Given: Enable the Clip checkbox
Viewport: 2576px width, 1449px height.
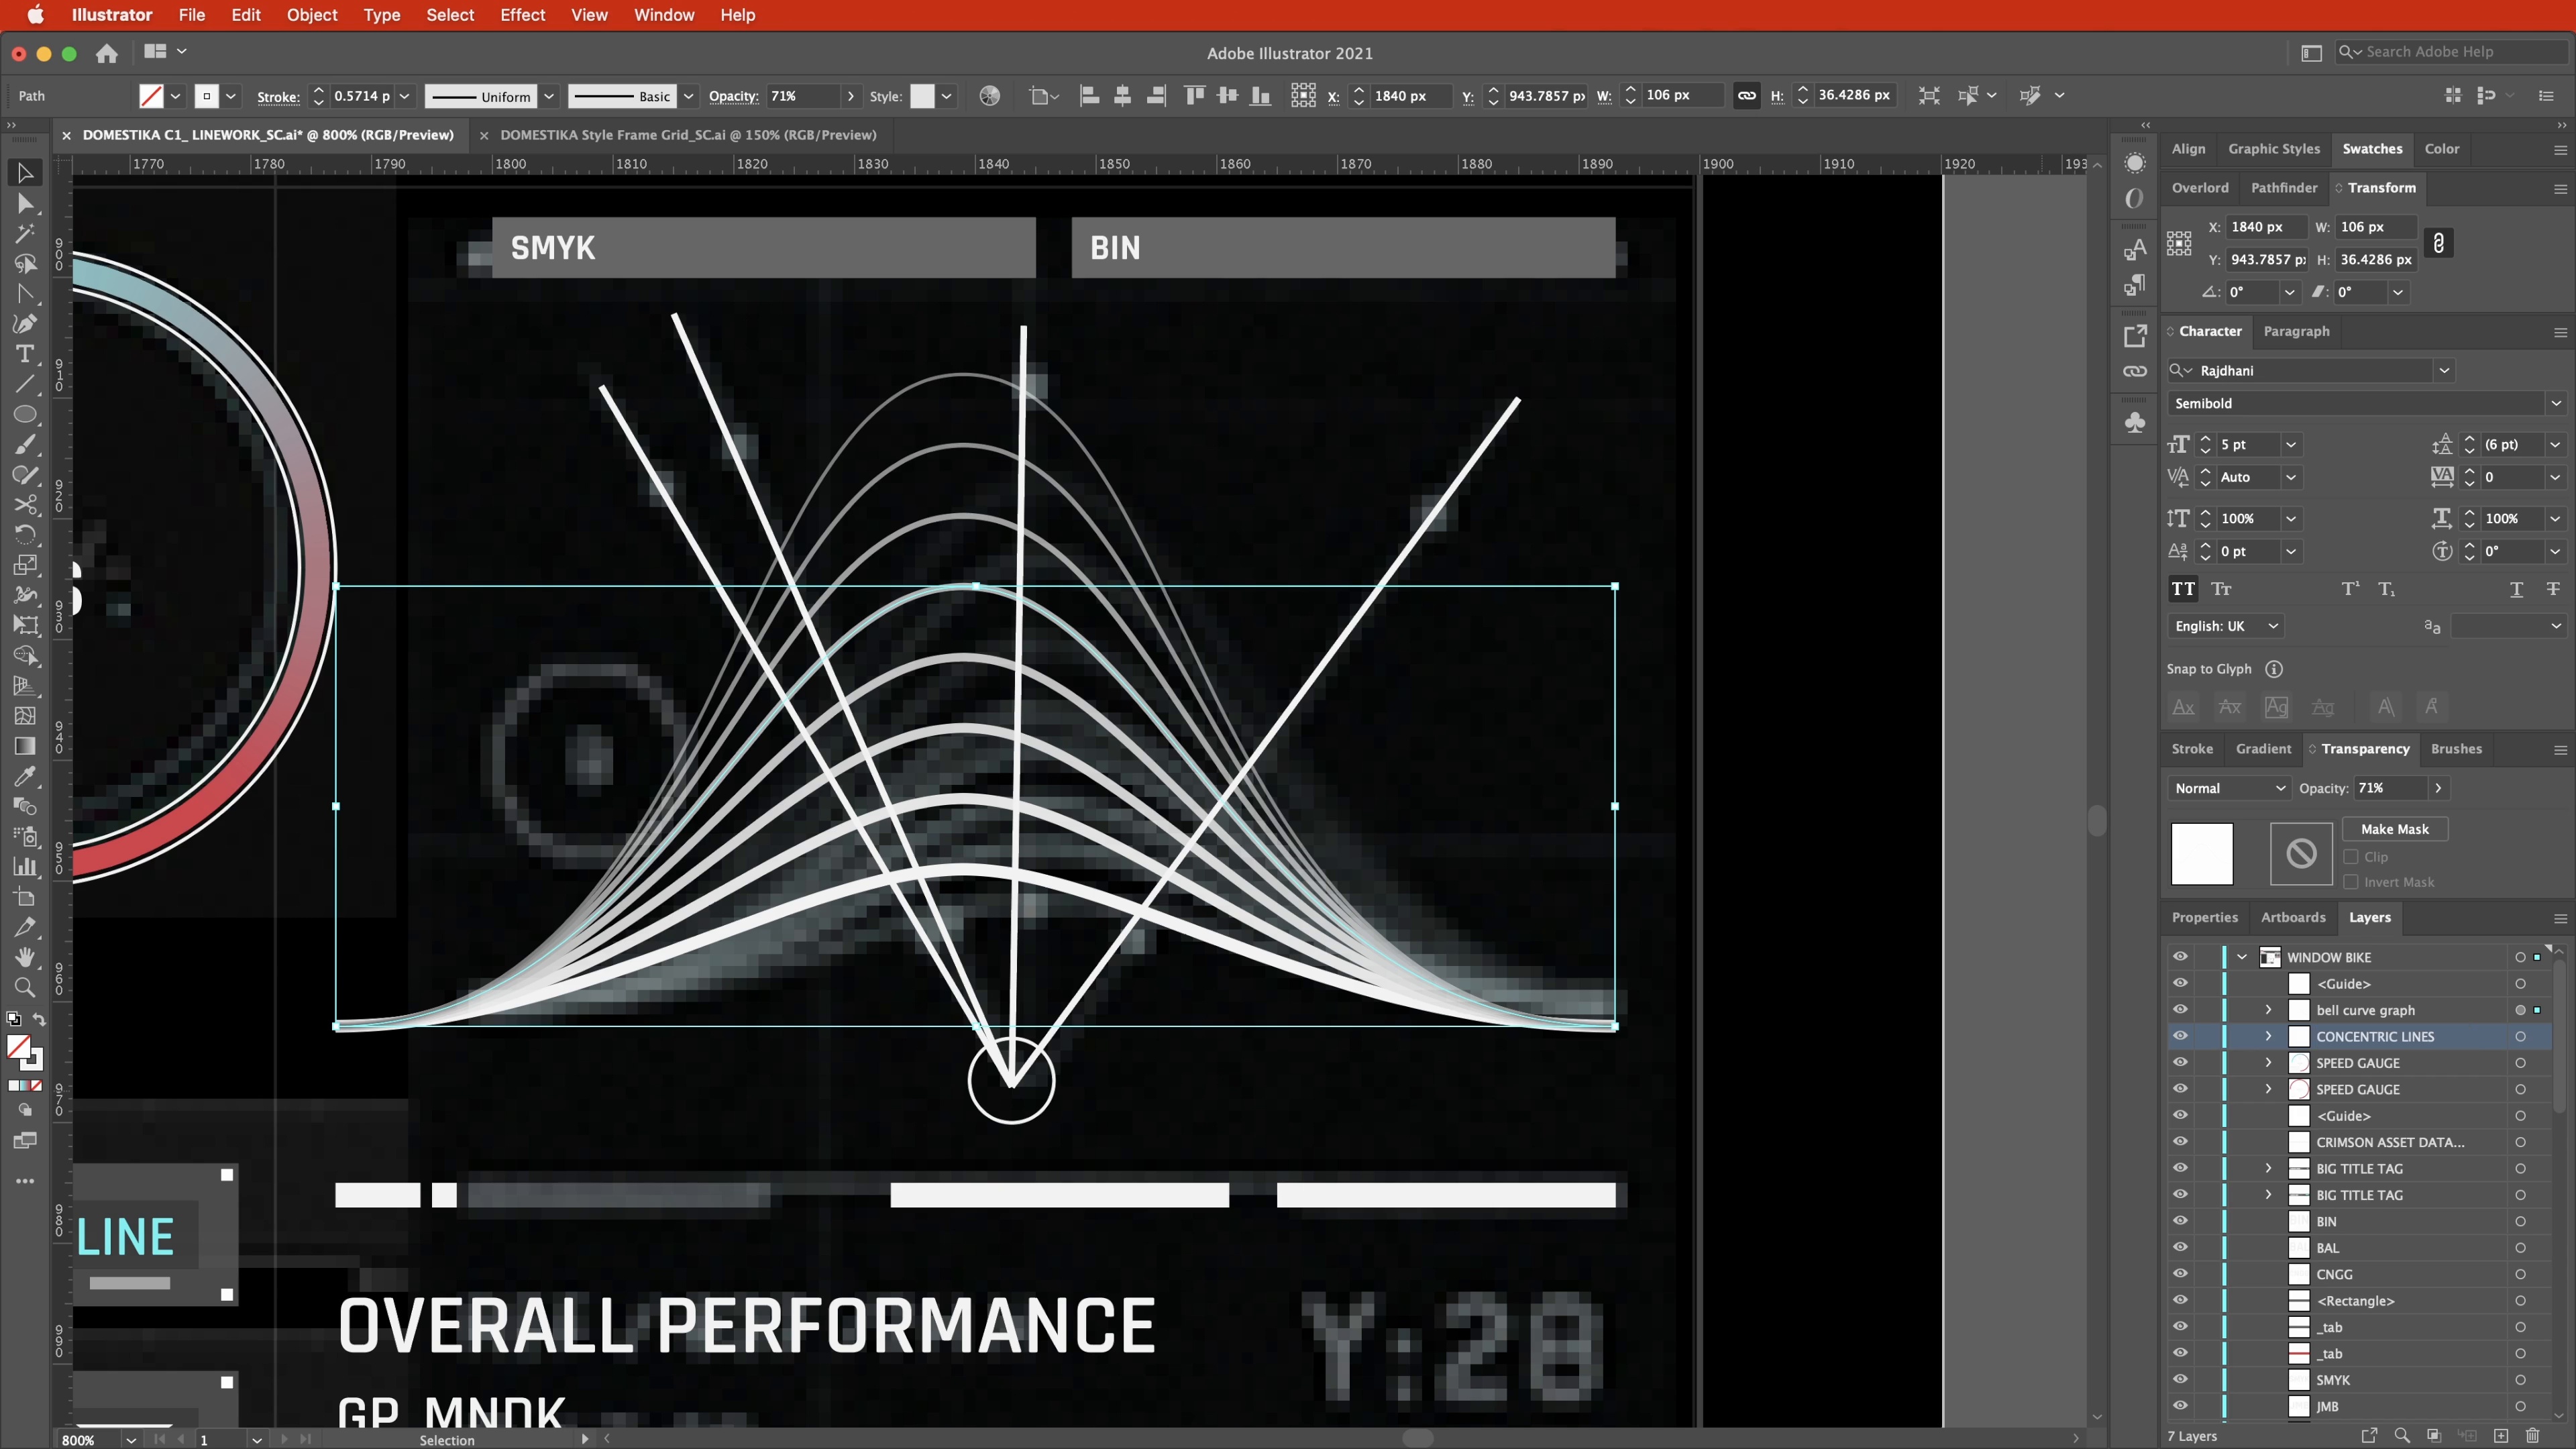Looking at the screenshot, I should 2351,857.
